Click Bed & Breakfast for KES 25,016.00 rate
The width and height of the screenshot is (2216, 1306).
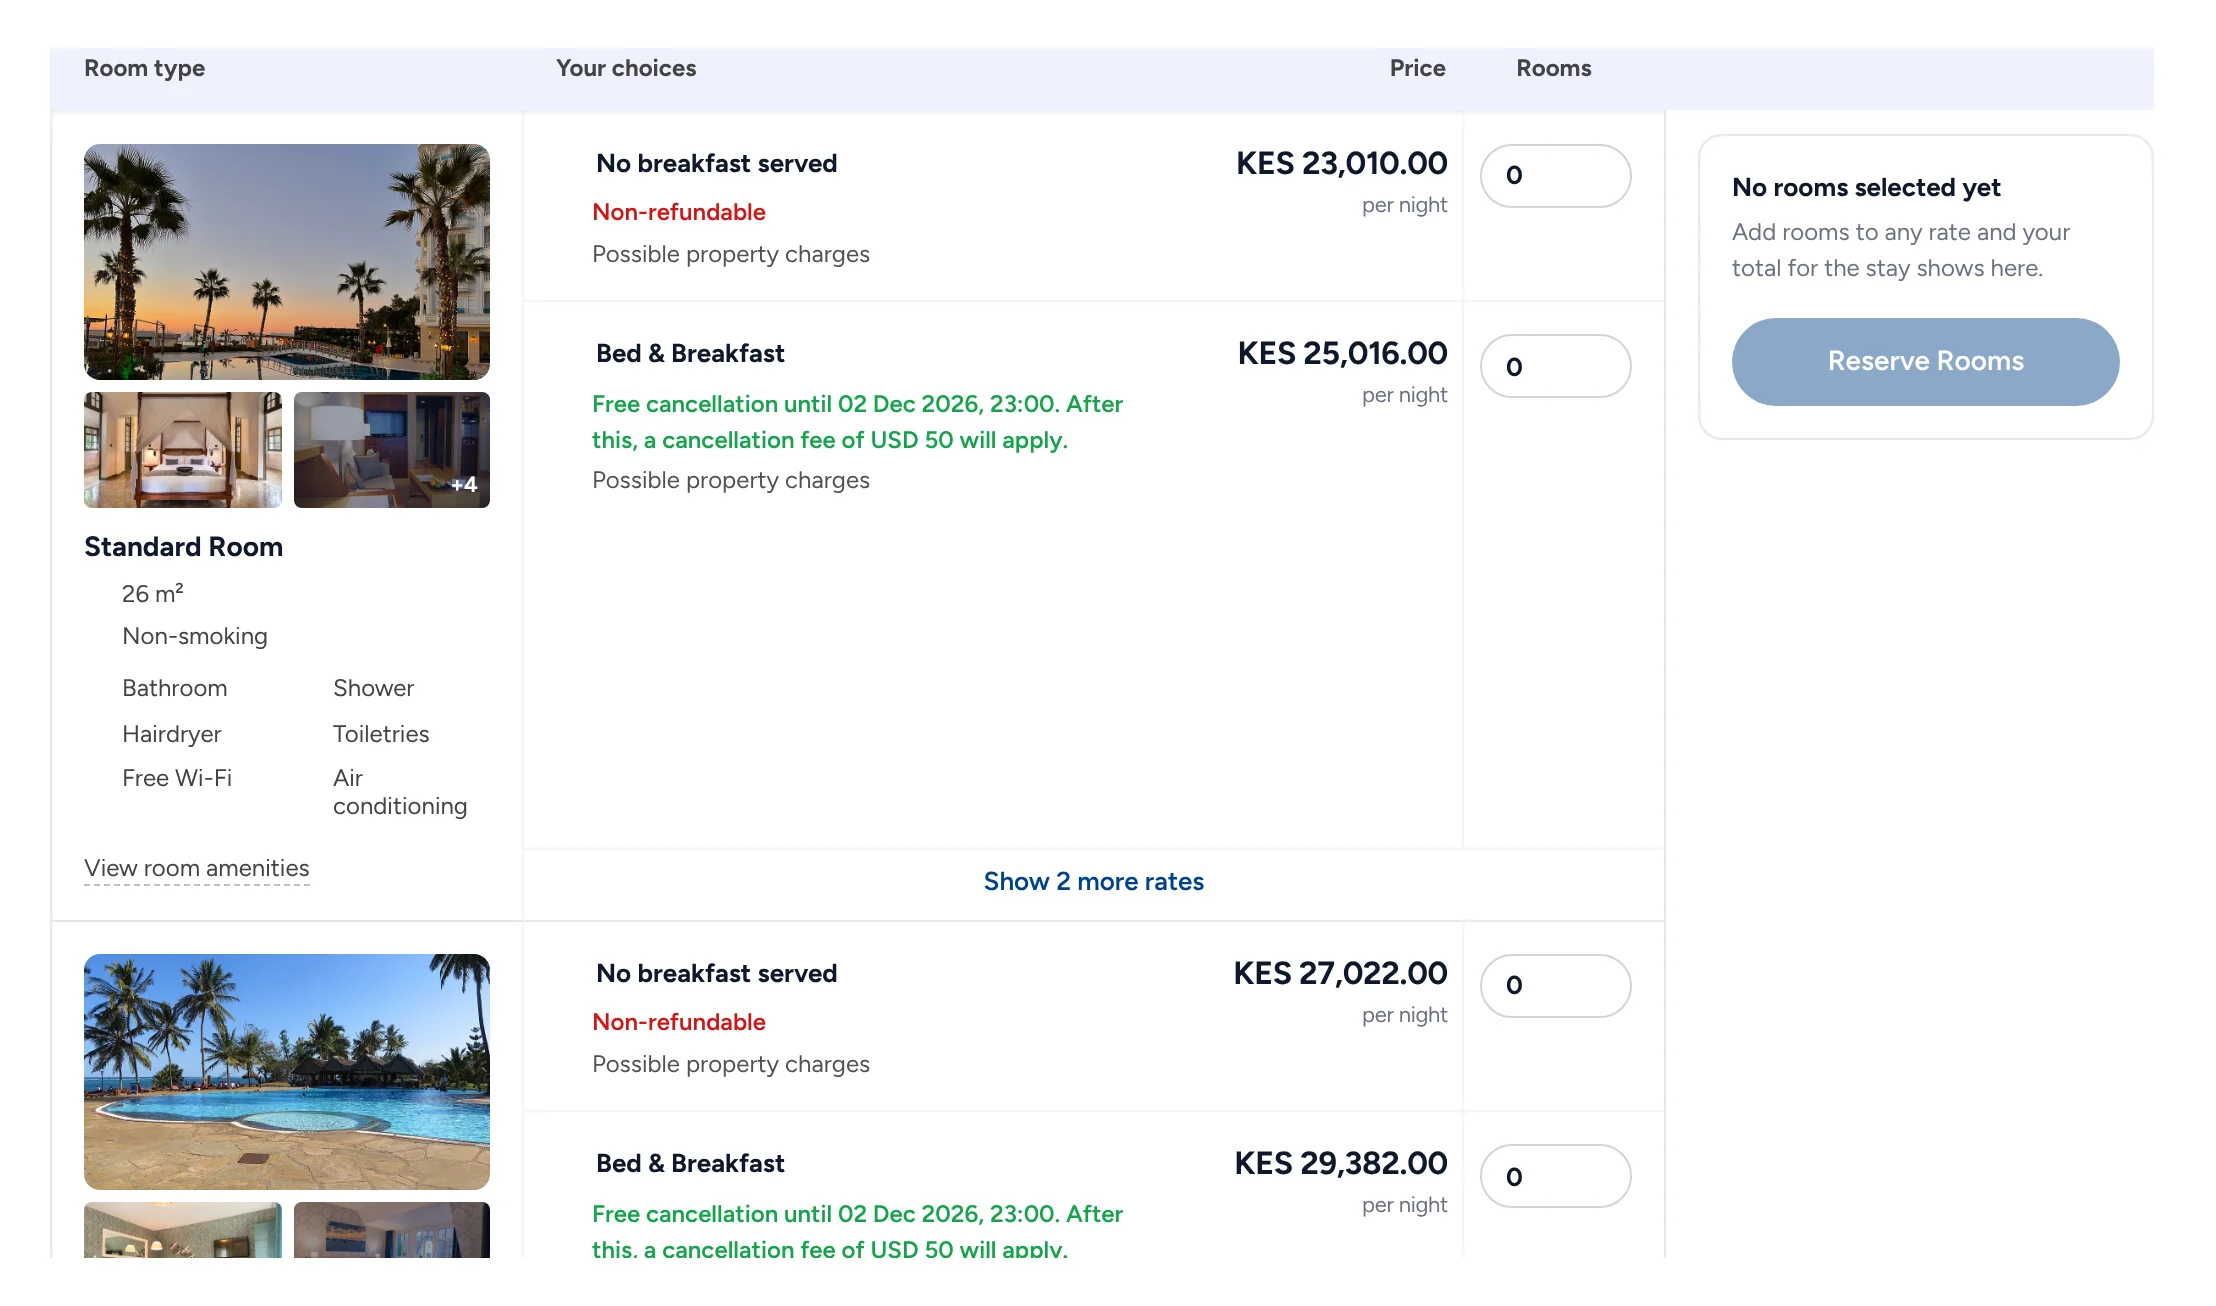(x=691, y=354)
